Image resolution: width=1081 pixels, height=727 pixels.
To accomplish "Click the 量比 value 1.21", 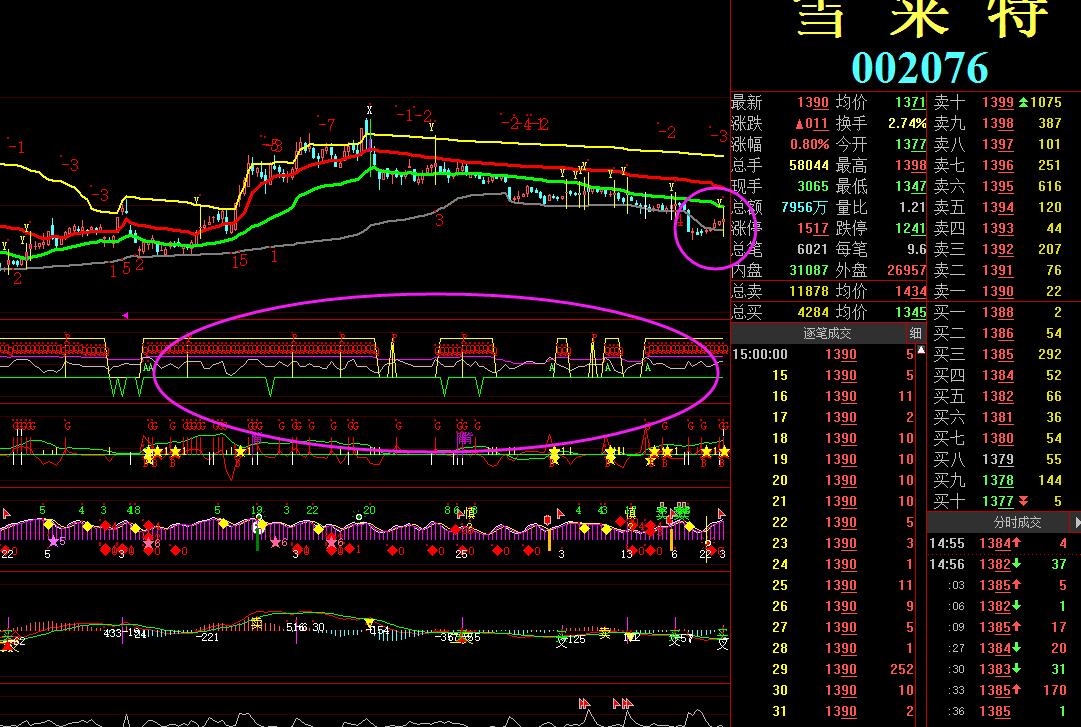I will click(912, 207).
